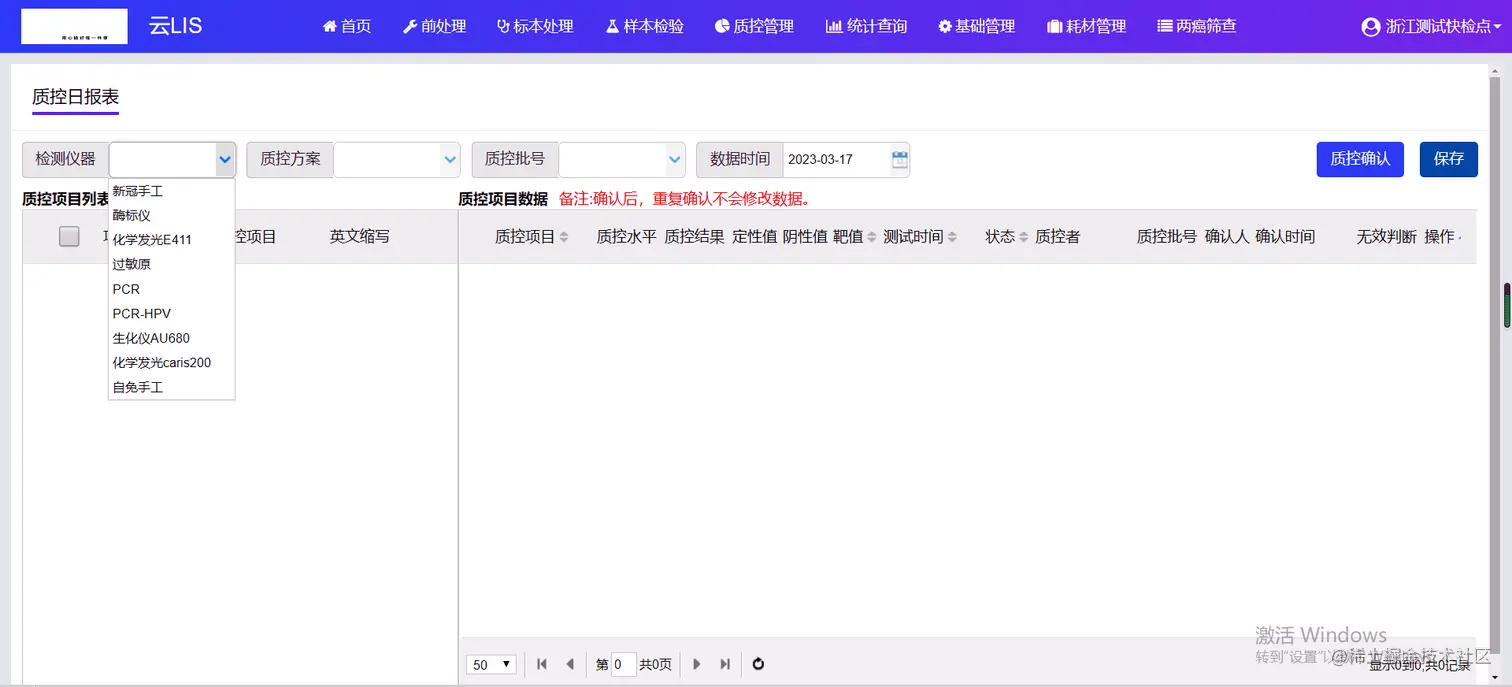Click the 统计查询 bar chart icon

click(836, 26)
